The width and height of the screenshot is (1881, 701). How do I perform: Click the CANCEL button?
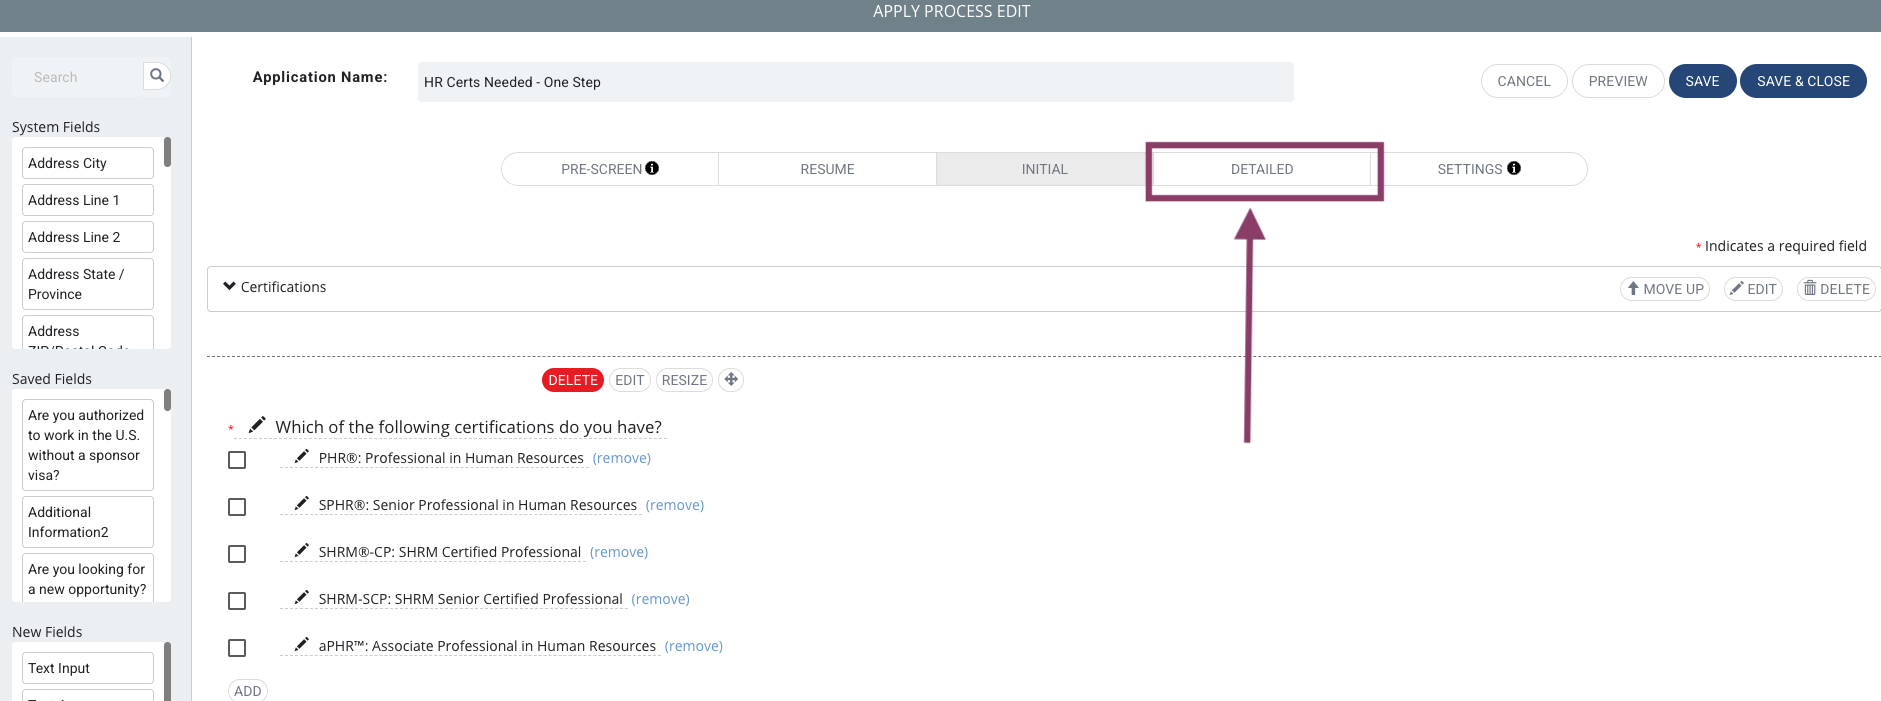1524,81
